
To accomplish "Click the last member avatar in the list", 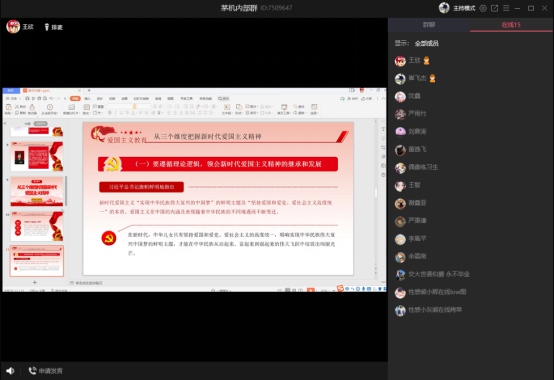I will (x=400, y=310).
